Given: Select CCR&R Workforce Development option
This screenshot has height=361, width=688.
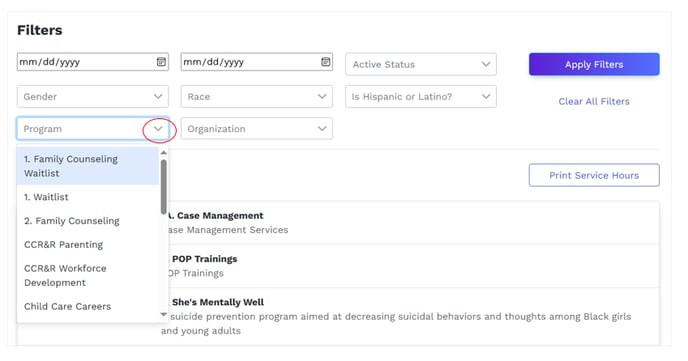Looking at the screenshot, I should pyautogui.click(x=88, y=275).
